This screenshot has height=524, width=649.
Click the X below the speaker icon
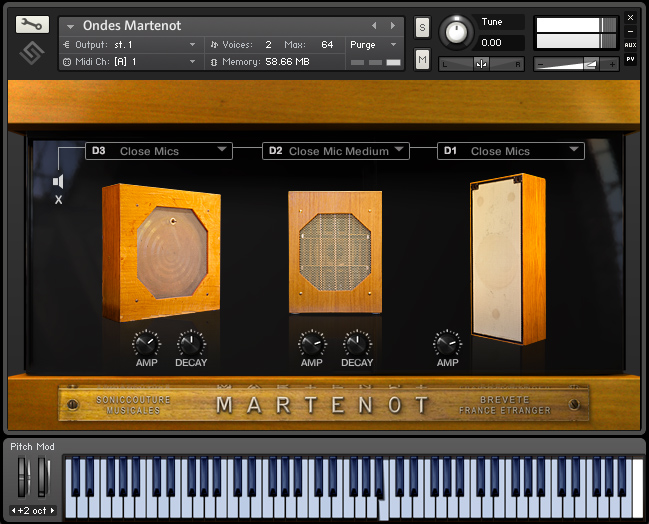click(x=58, y=200)
